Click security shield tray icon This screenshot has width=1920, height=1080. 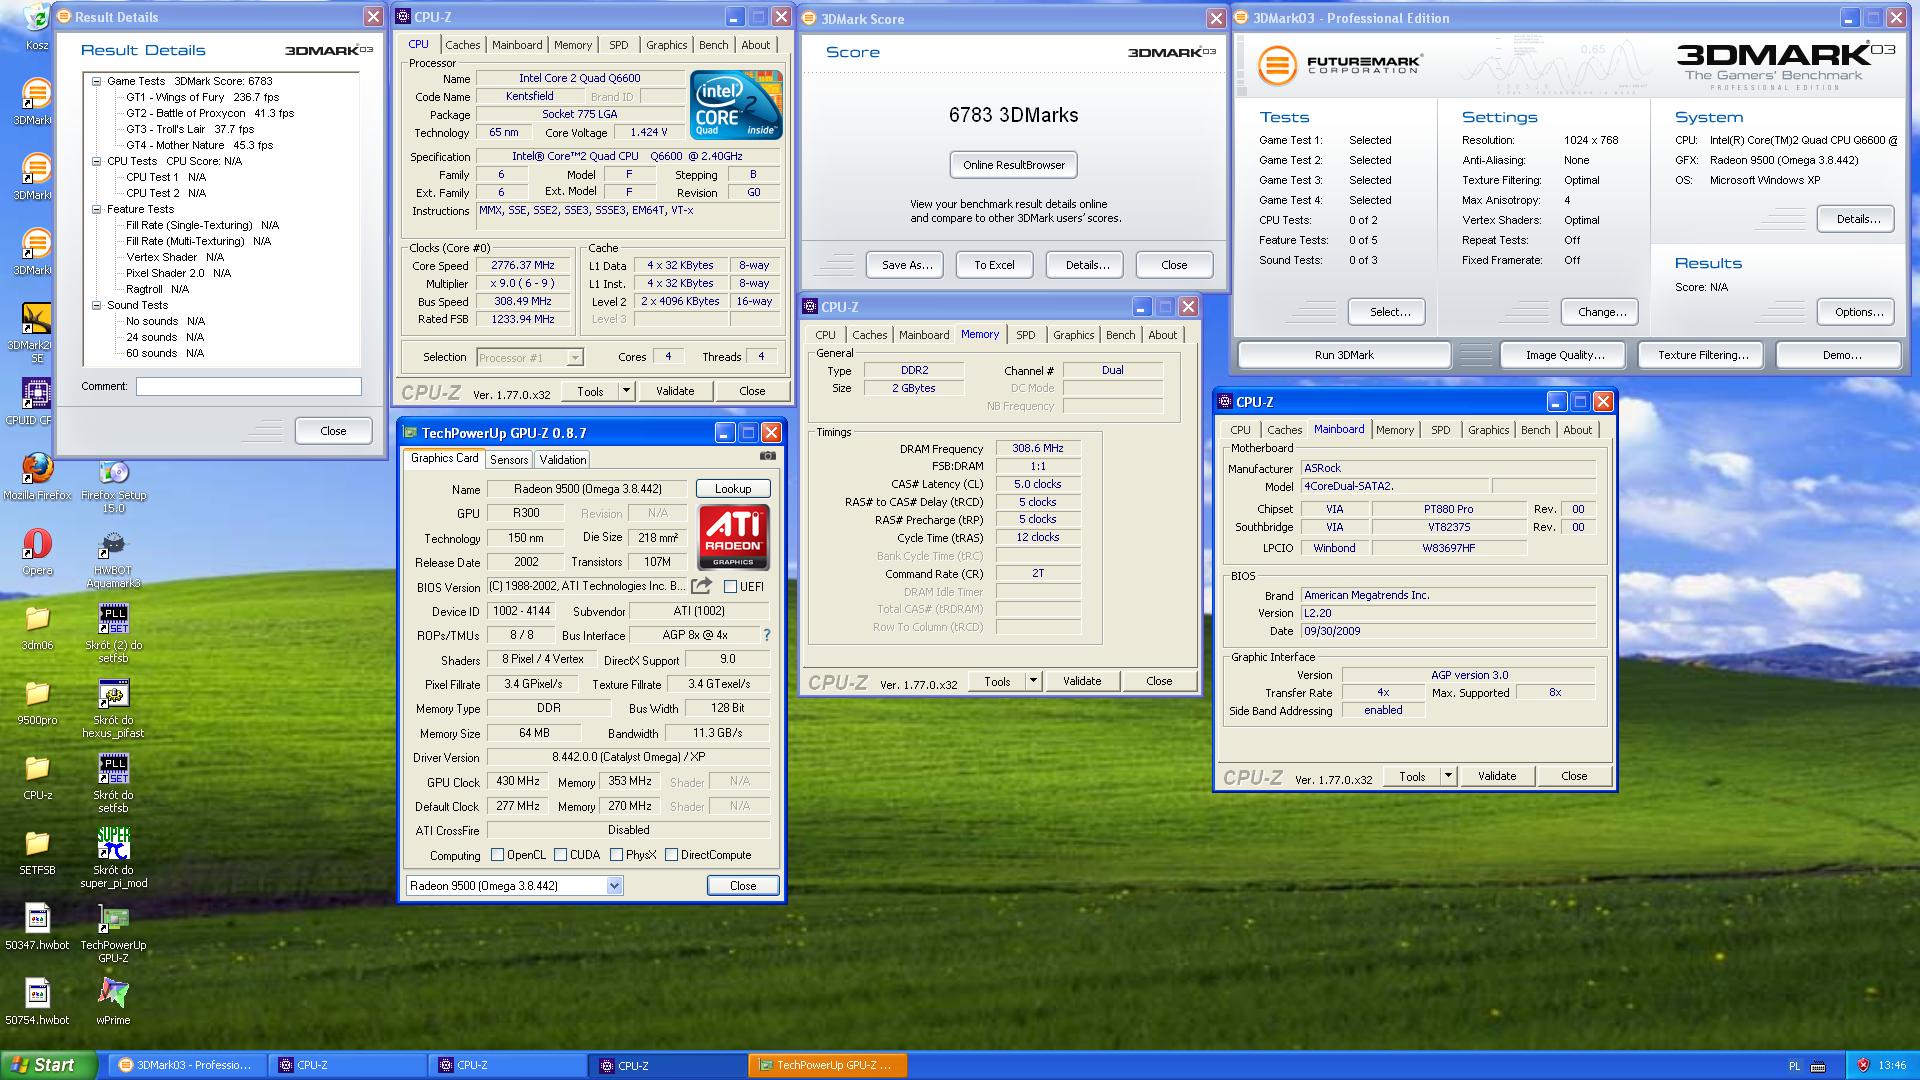pyautogui.click(x=1863, y=1065)
